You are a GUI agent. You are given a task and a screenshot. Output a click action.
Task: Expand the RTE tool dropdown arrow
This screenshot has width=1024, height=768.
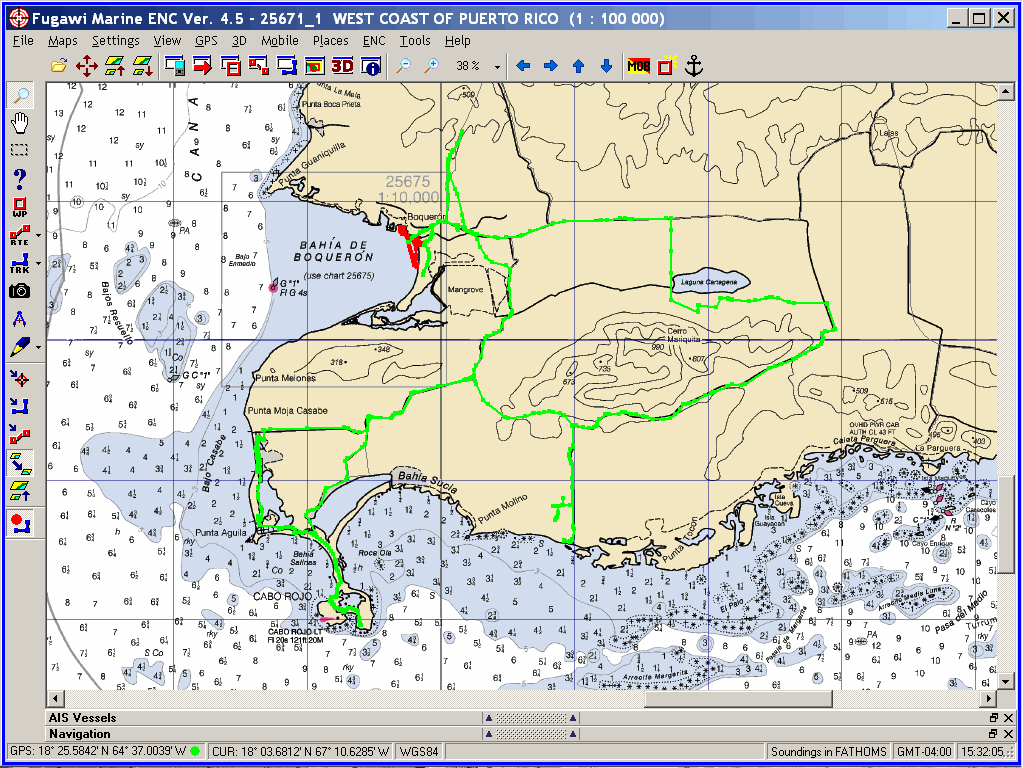click(x=38, y=235)
